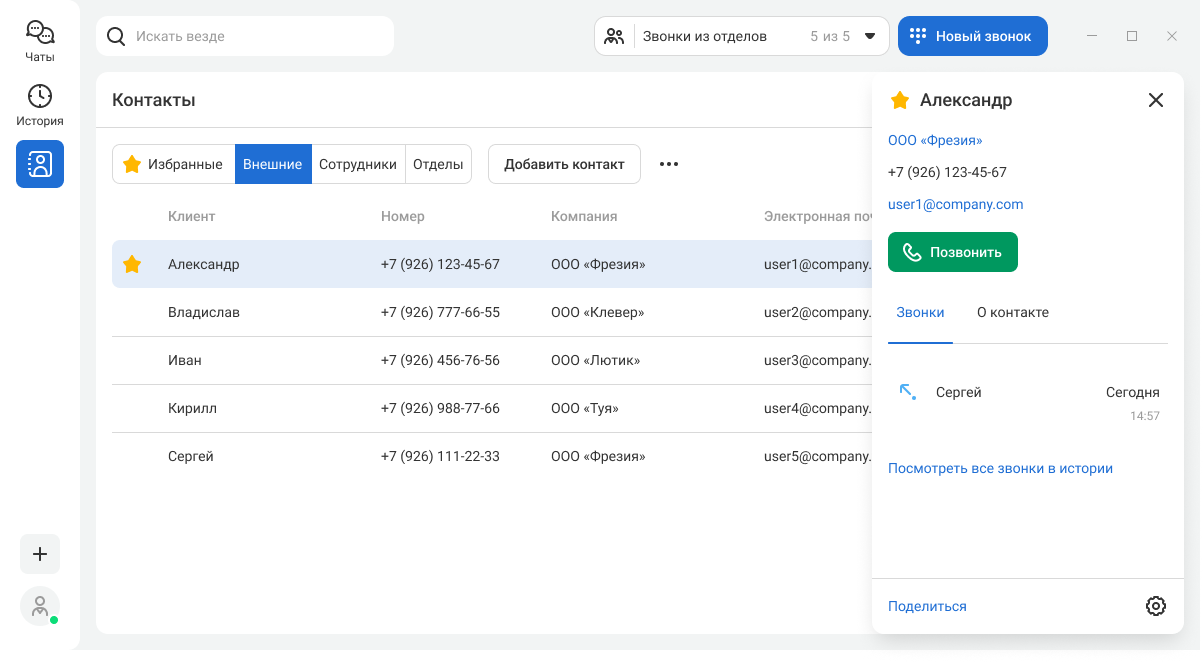
Task: Click the three-dots more options icon
Action: click(x=669, y=164)
